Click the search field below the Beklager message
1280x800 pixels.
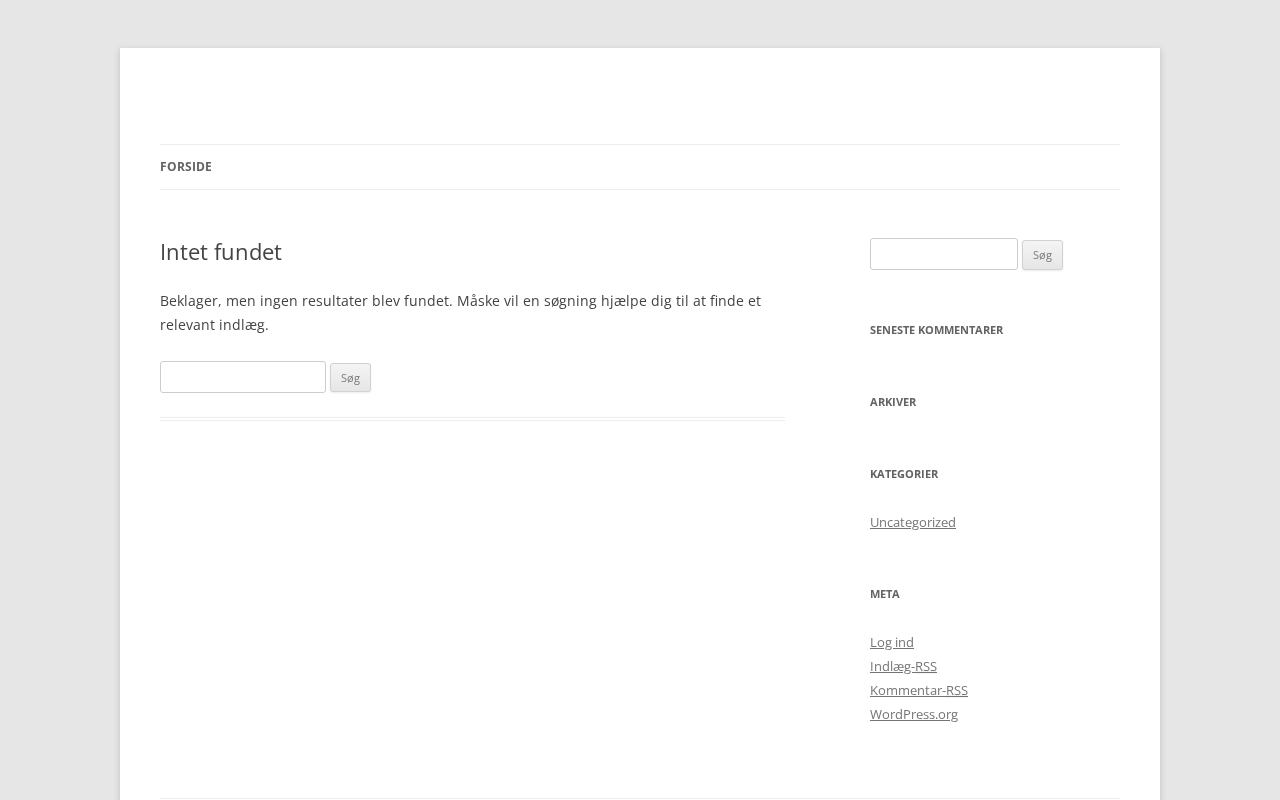[242, 377]
